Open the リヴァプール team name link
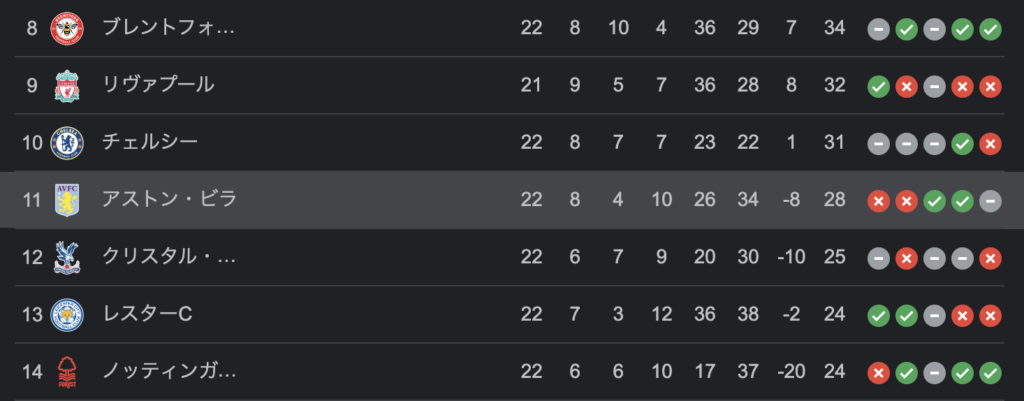 tap(159, 85)
